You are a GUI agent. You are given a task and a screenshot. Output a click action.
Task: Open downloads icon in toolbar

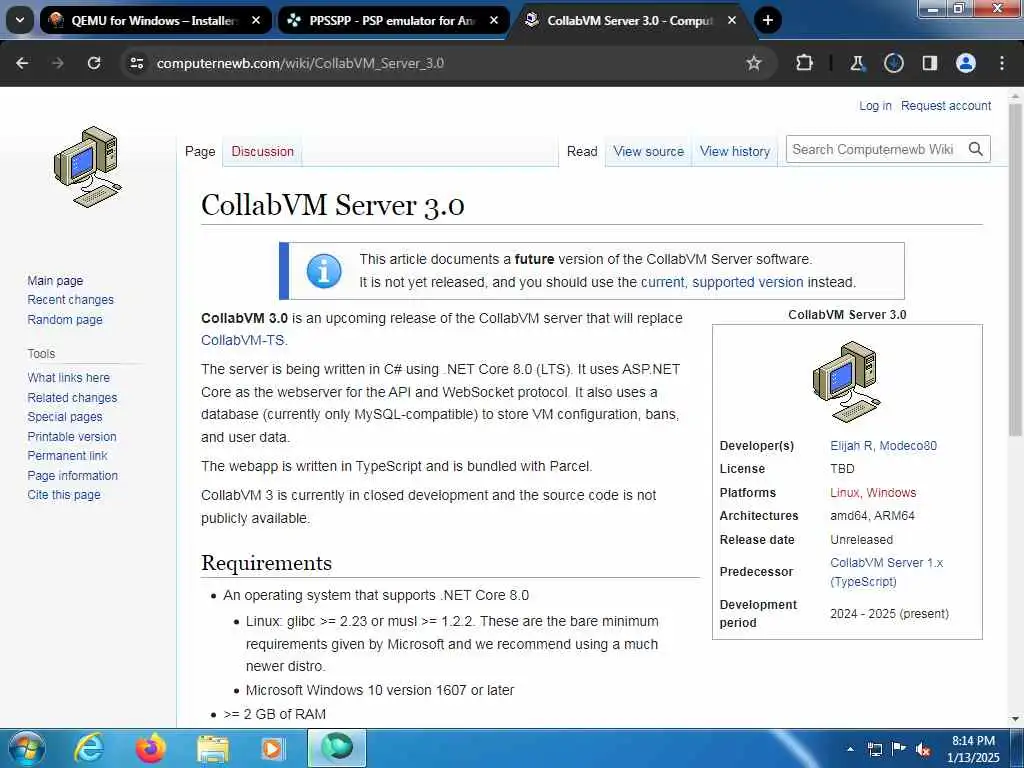[x=893, y=63]
